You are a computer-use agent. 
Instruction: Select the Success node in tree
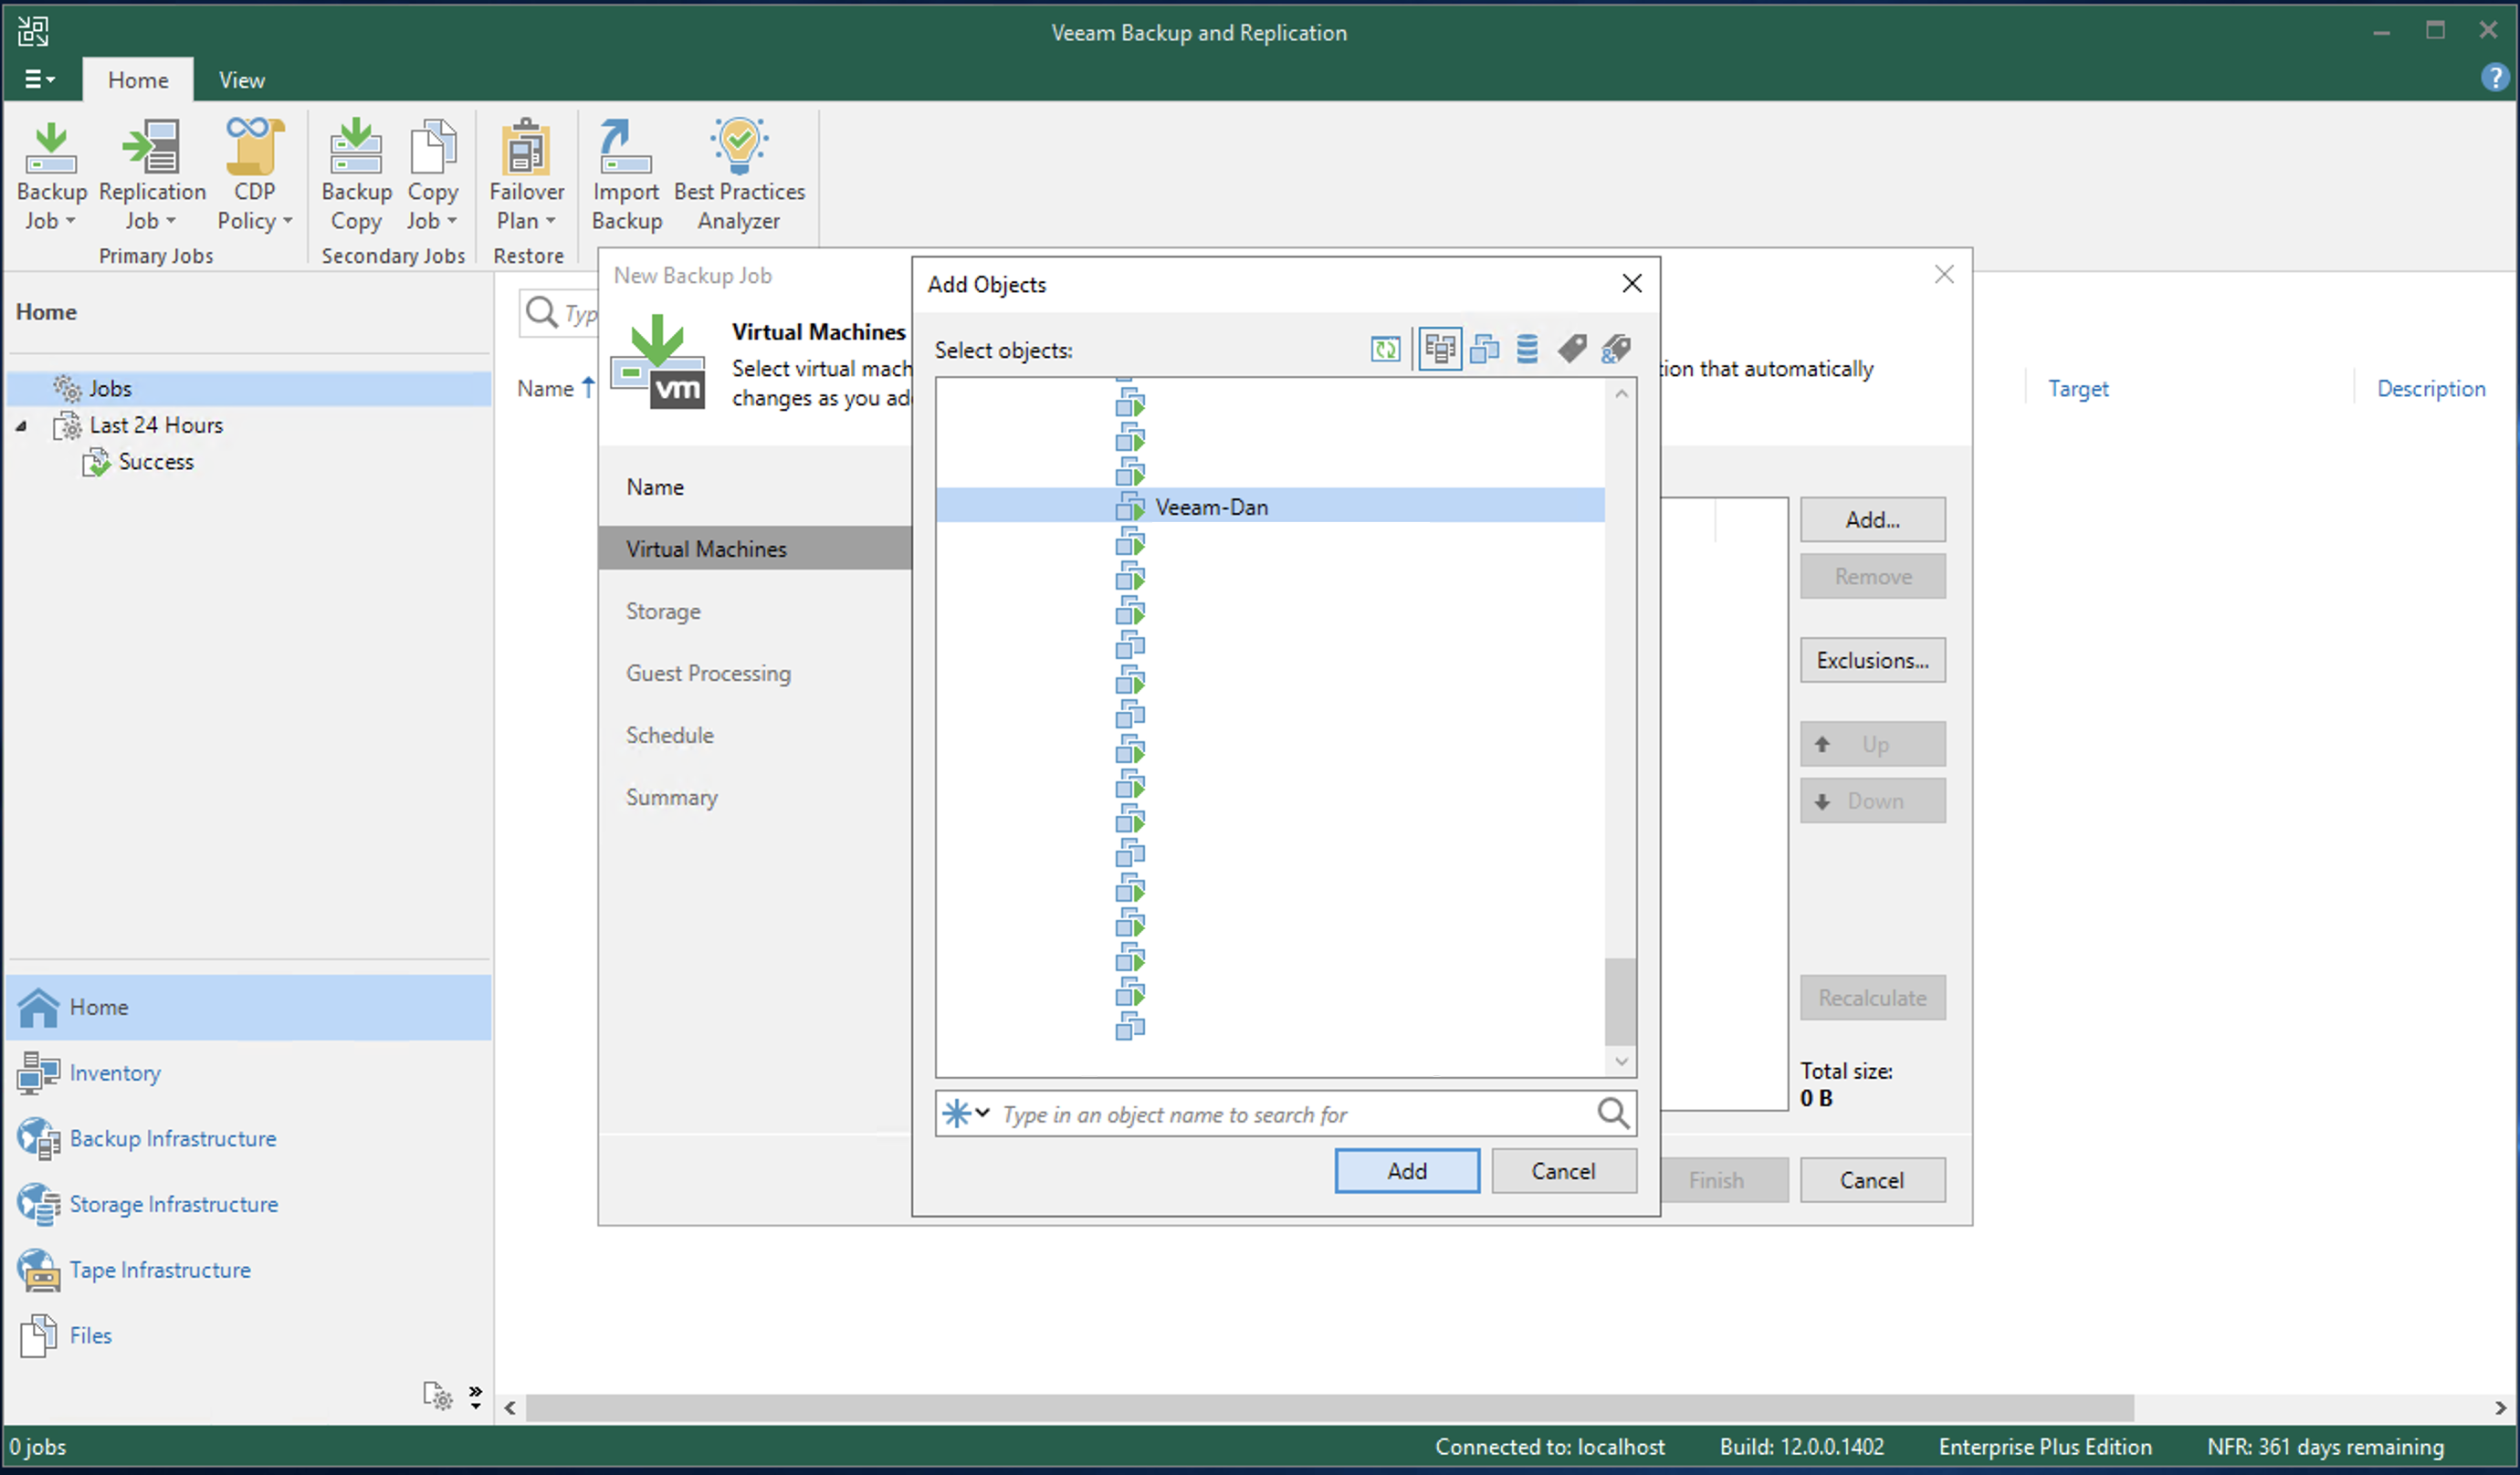[156, 462]
